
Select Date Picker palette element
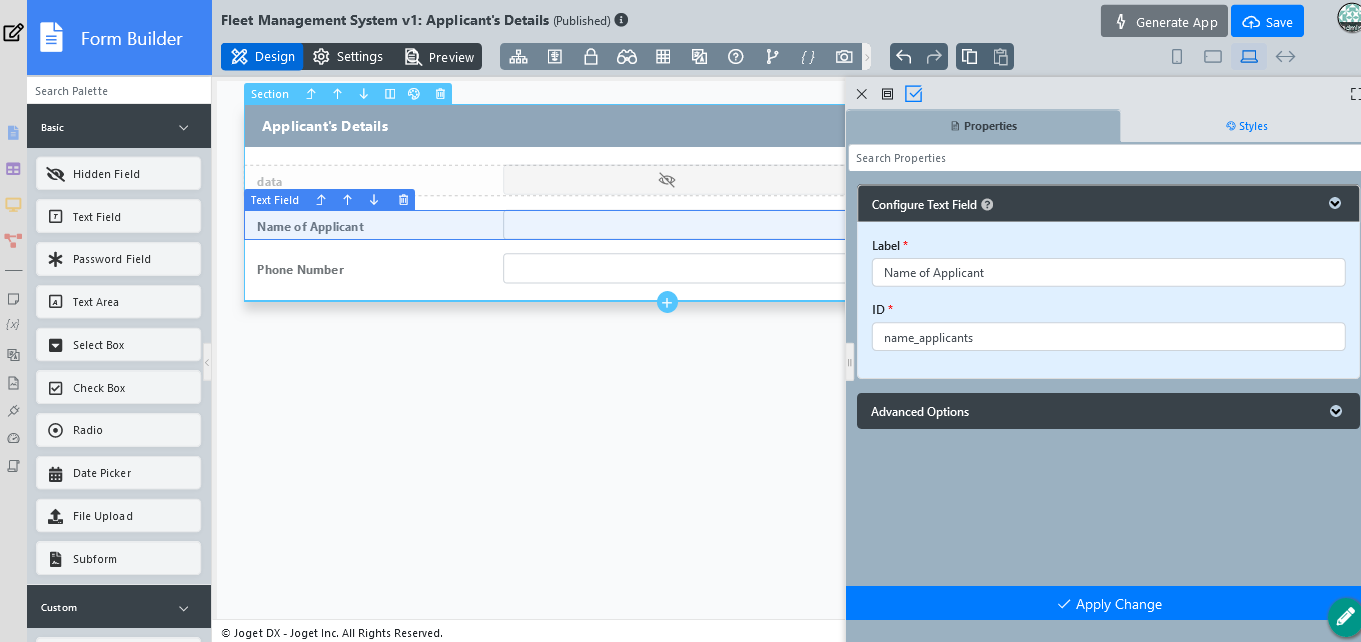[118, 473]
